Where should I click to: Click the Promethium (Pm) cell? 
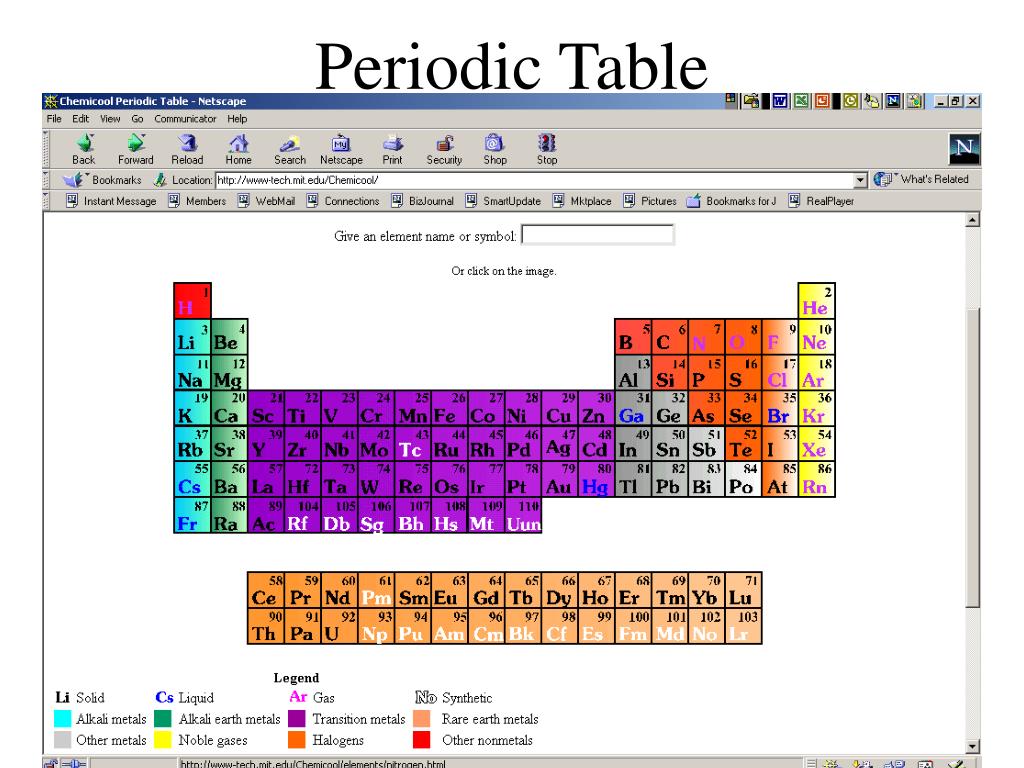tap(376, 590)
